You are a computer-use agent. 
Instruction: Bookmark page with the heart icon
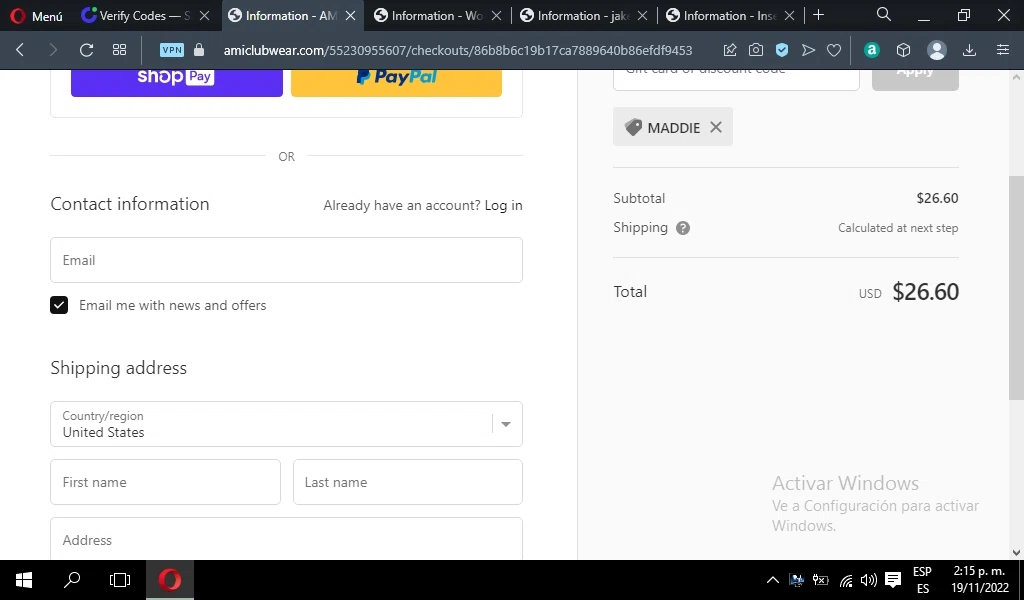pyautogui.click(x=834, y=50)
